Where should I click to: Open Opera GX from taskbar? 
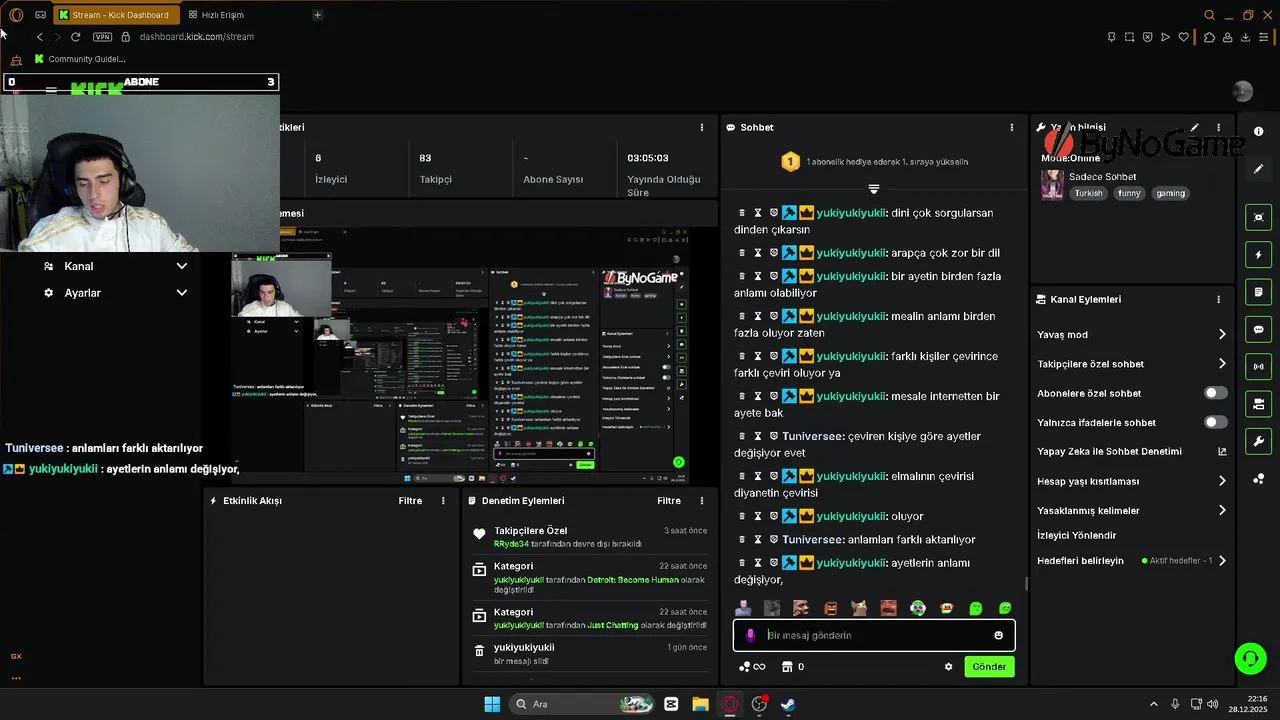pos(730,704)
